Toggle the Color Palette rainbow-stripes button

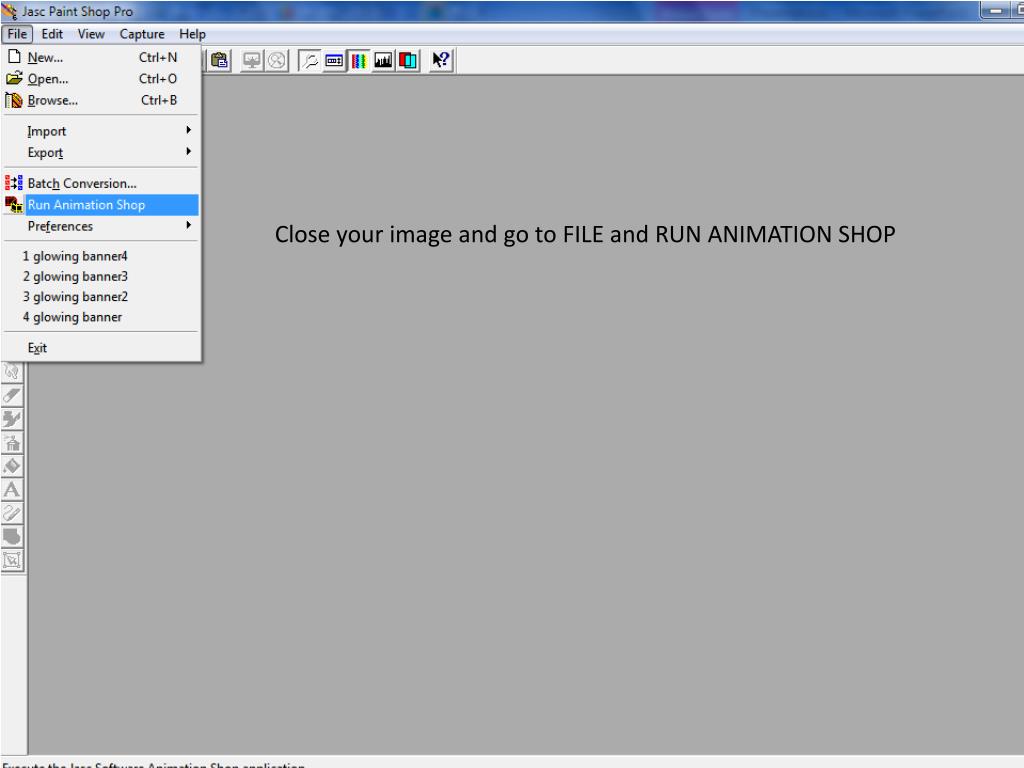click(359, 61)
